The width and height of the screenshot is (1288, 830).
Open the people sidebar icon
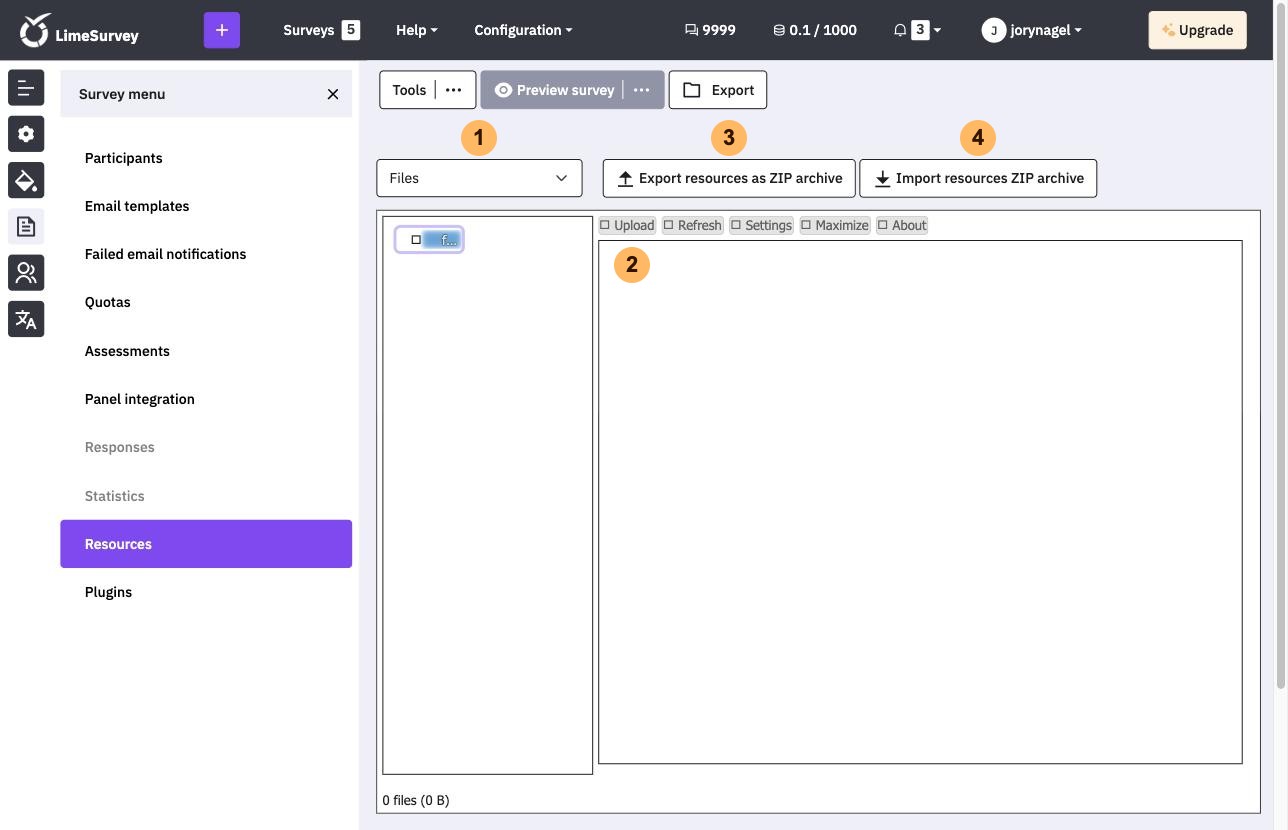pyautogui.click(x=26, y=273)
